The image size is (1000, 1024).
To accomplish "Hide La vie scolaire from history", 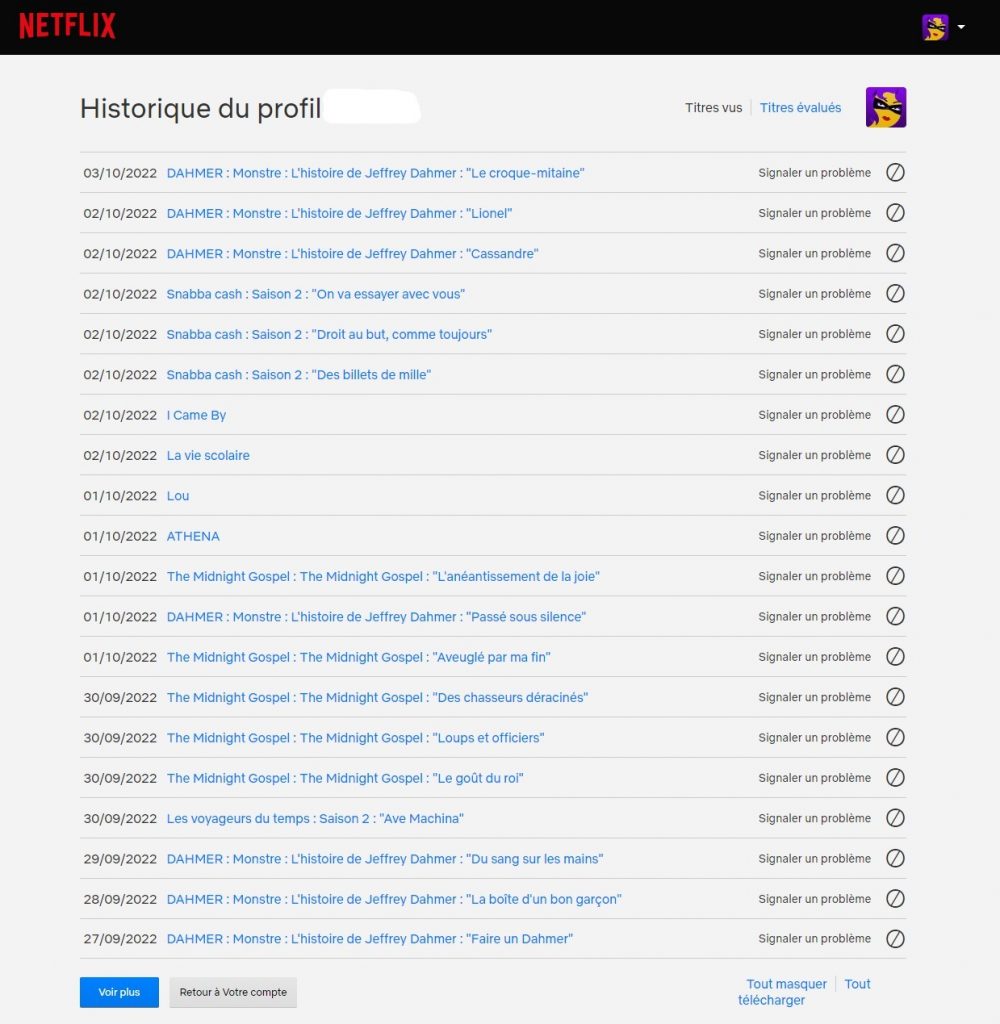I will tap(895, 455).
